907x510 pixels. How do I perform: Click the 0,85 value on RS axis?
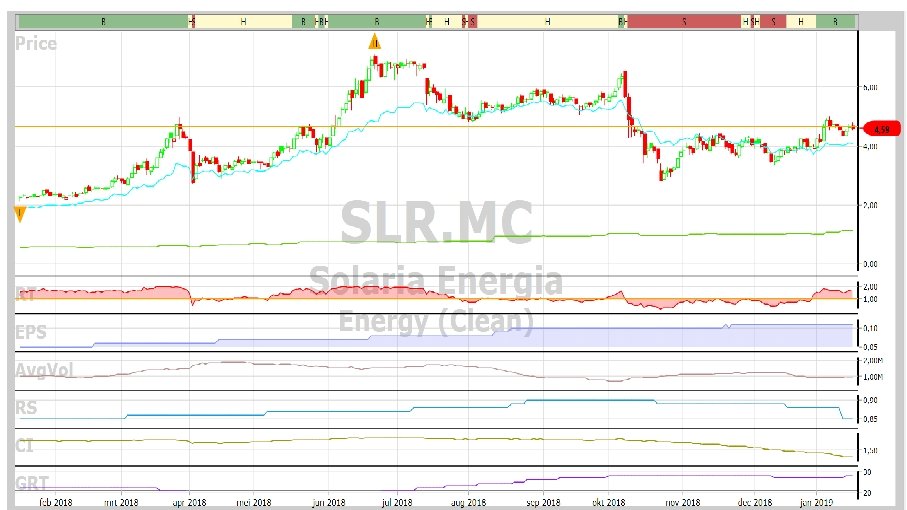point(870,419)
